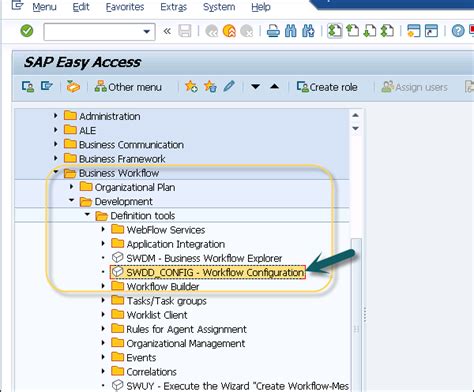Viewport: 474px width, 392px height.
Task: Select SWDD_CONFIG - Workflow Configuration item
Action: pyautogui.click(x=208, y=272)
